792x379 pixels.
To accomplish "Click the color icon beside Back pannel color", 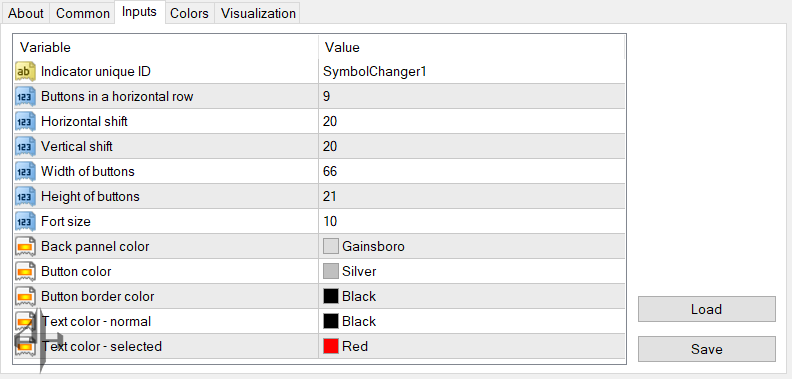I will [x=25, y=247].
